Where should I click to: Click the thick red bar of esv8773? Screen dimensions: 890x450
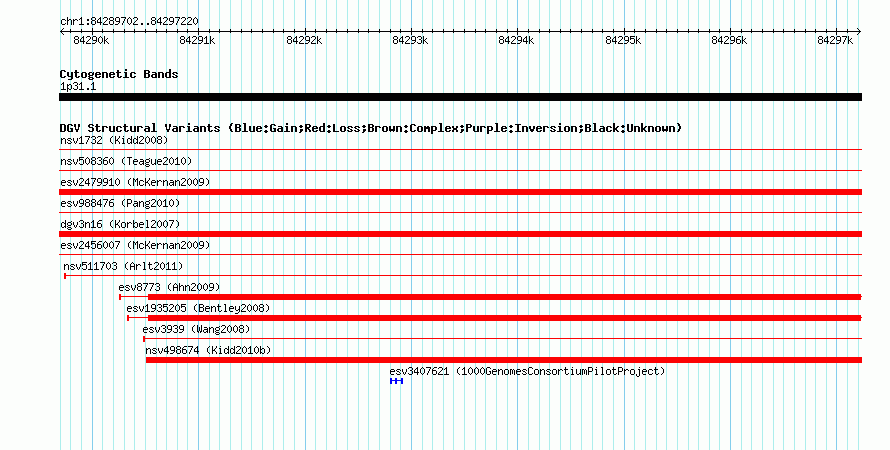(x=505, y=297)
